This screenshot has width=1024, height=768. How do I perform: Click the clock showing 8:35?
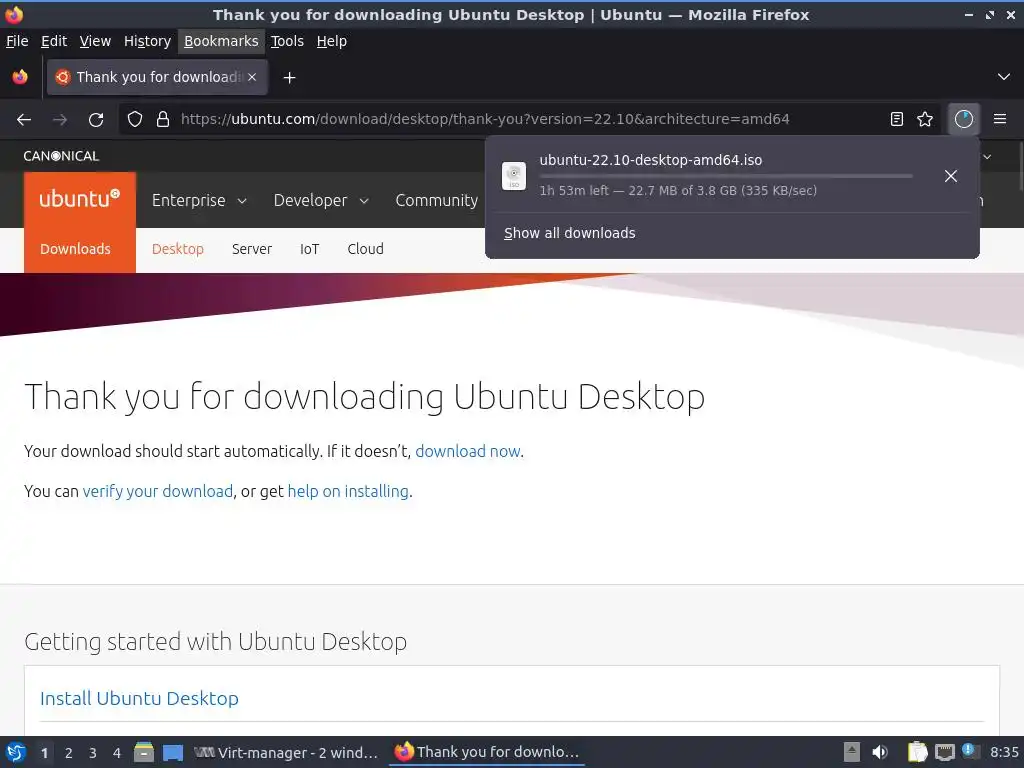pyautogui.click(x=1004, y=752)
